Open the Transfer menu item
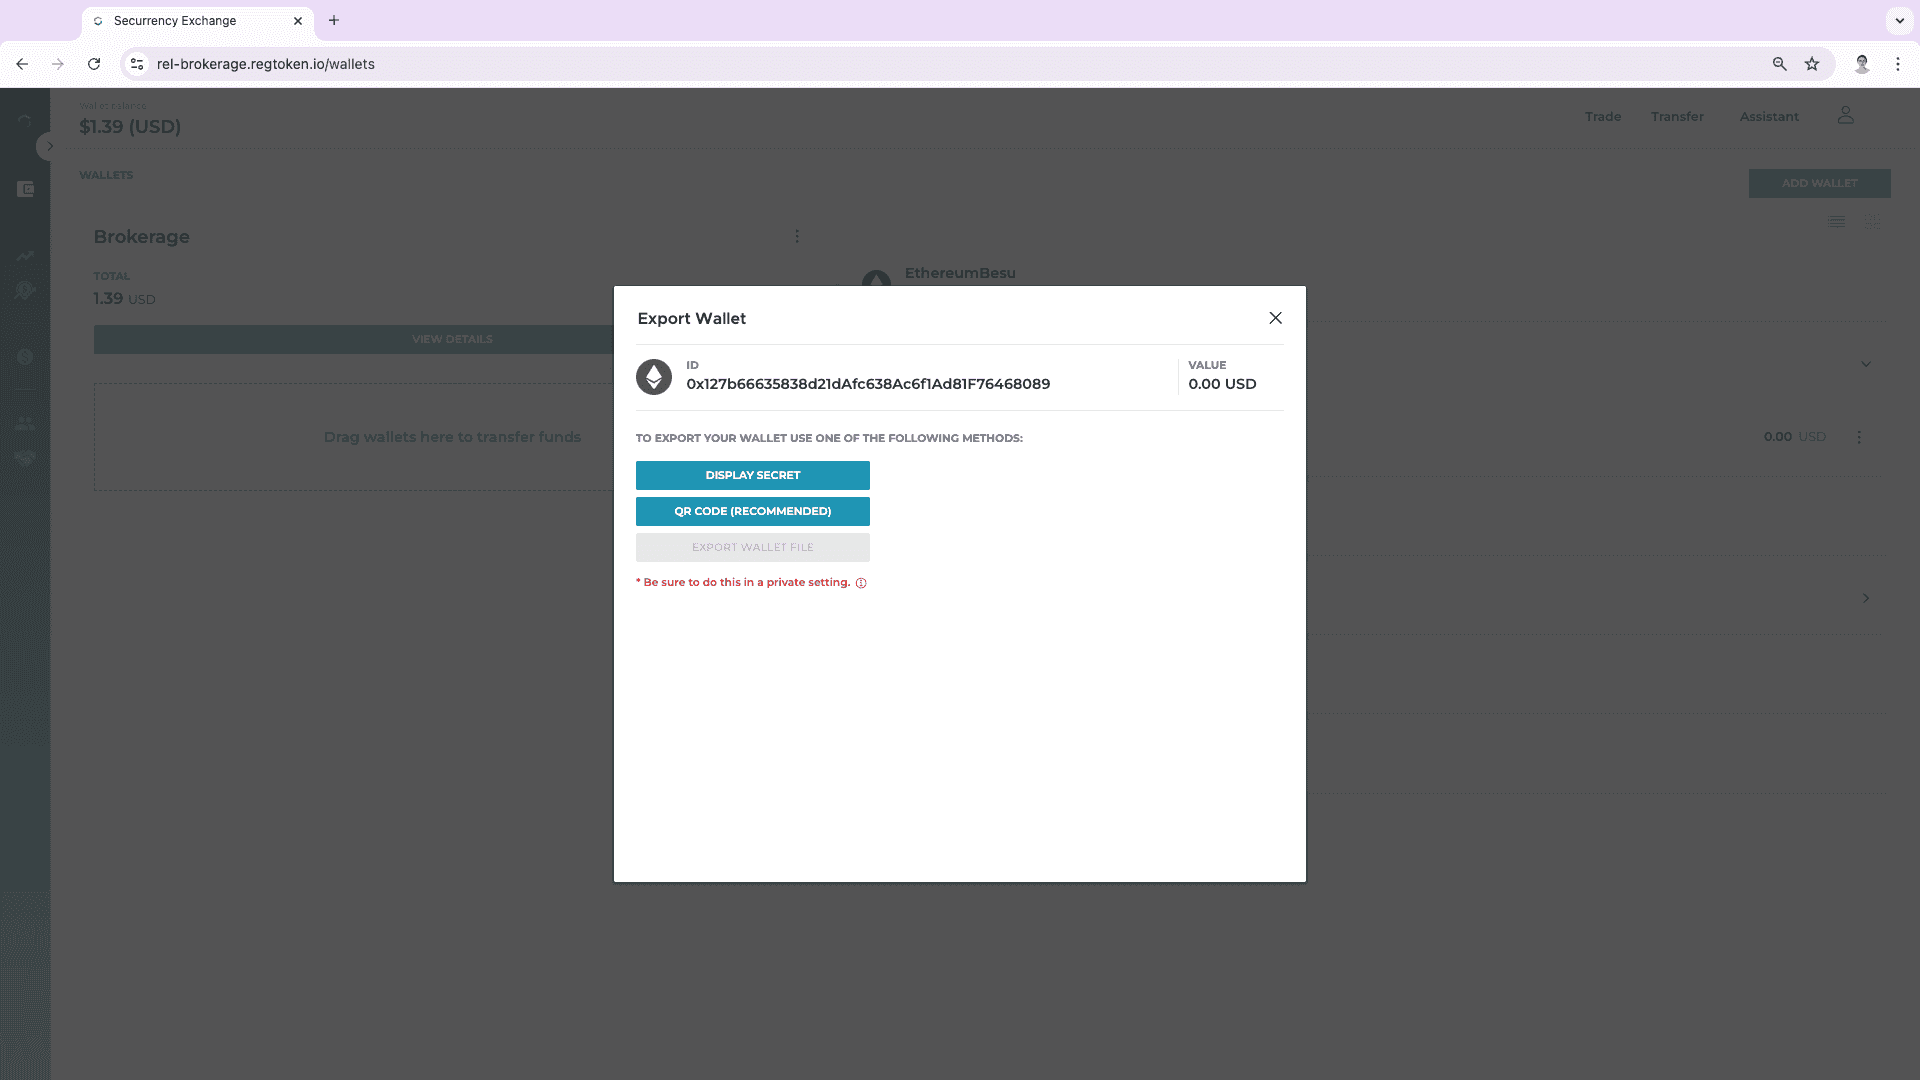Screen dimensions: 1920x1080 [x=1677, y=117]
